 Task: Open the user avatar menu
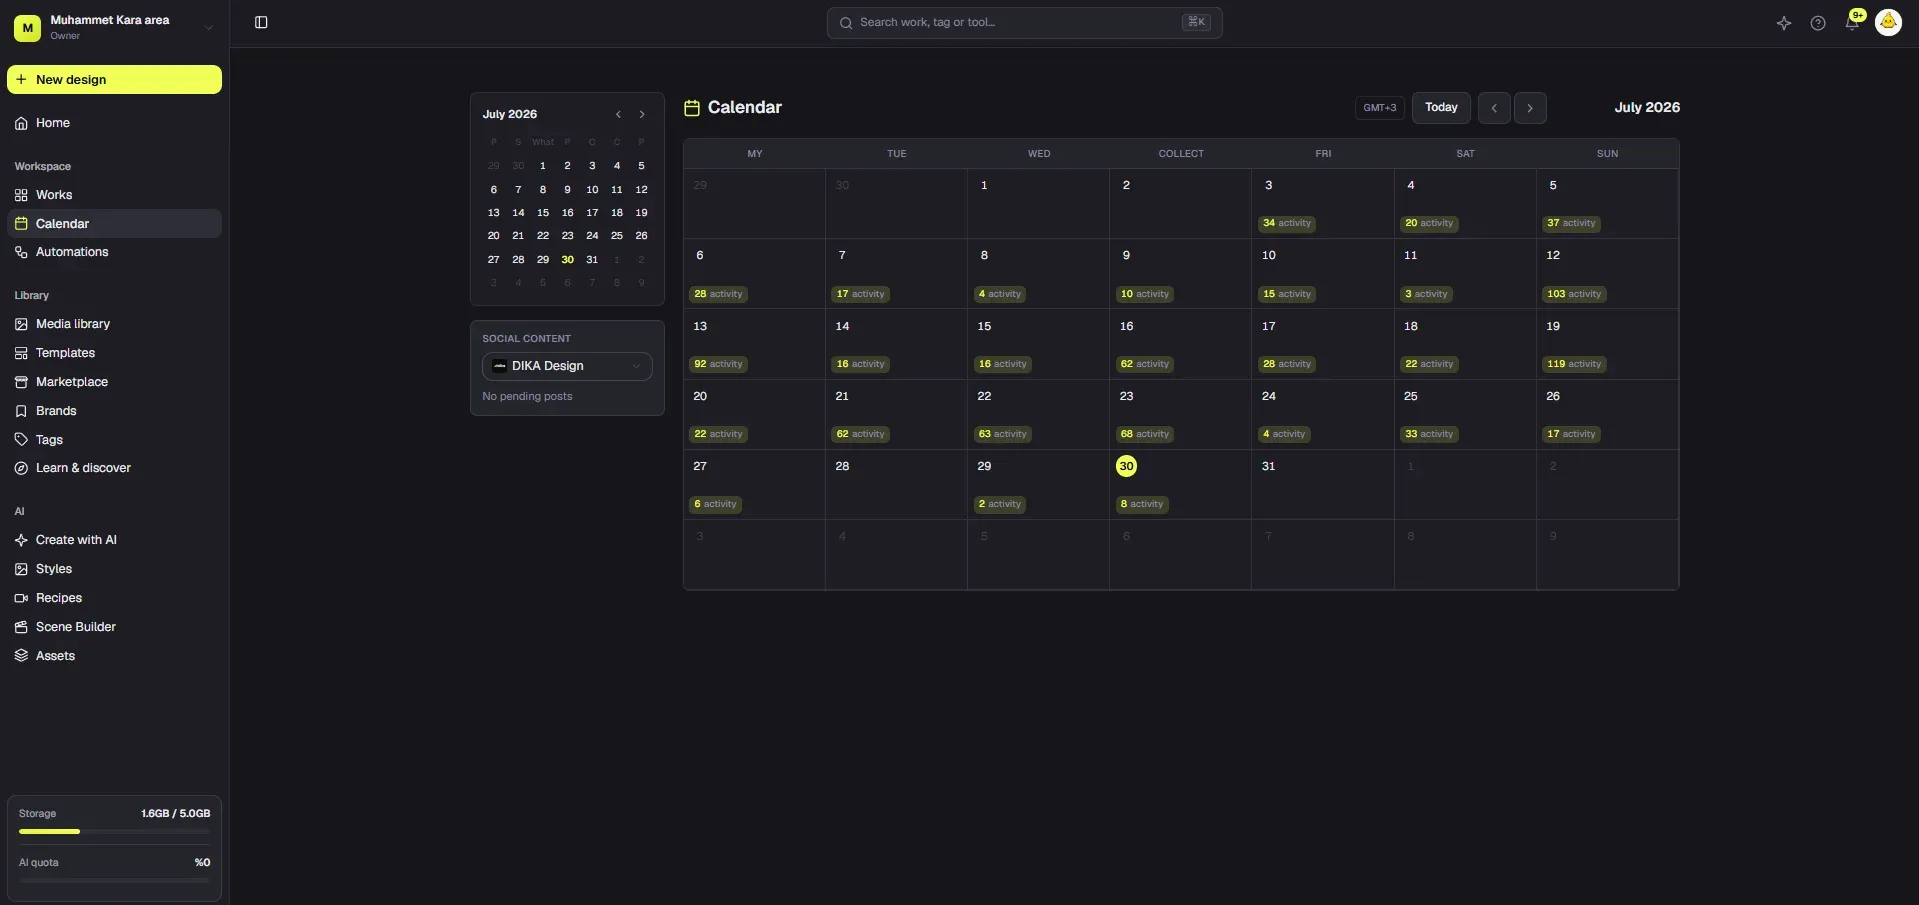point(1888,22)
